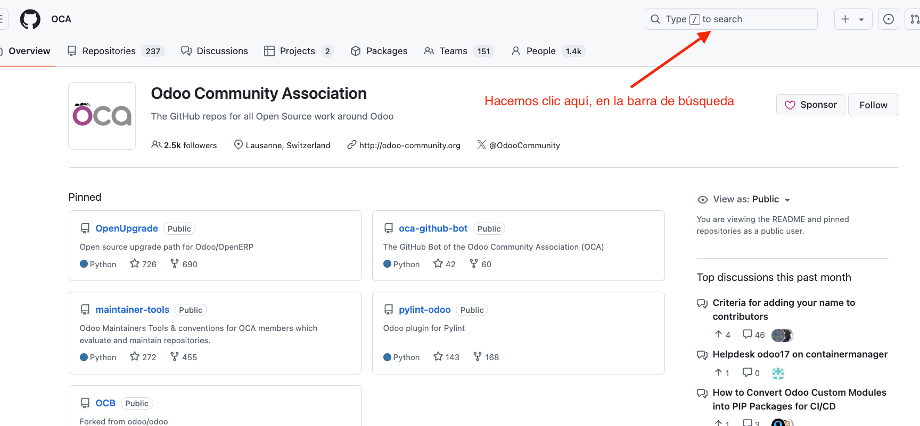This screenshot has width=920, height=426.
Task: Click the Follow button
Action: click(x=873, y=105)
